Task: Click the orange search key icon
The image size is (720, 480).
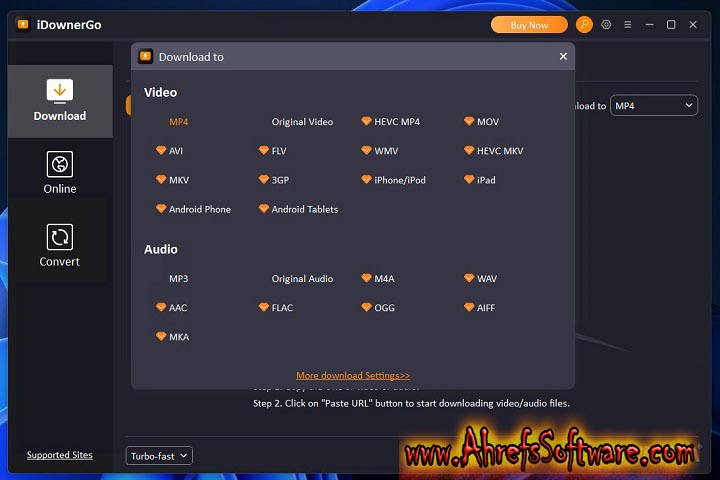Action: 584,25
